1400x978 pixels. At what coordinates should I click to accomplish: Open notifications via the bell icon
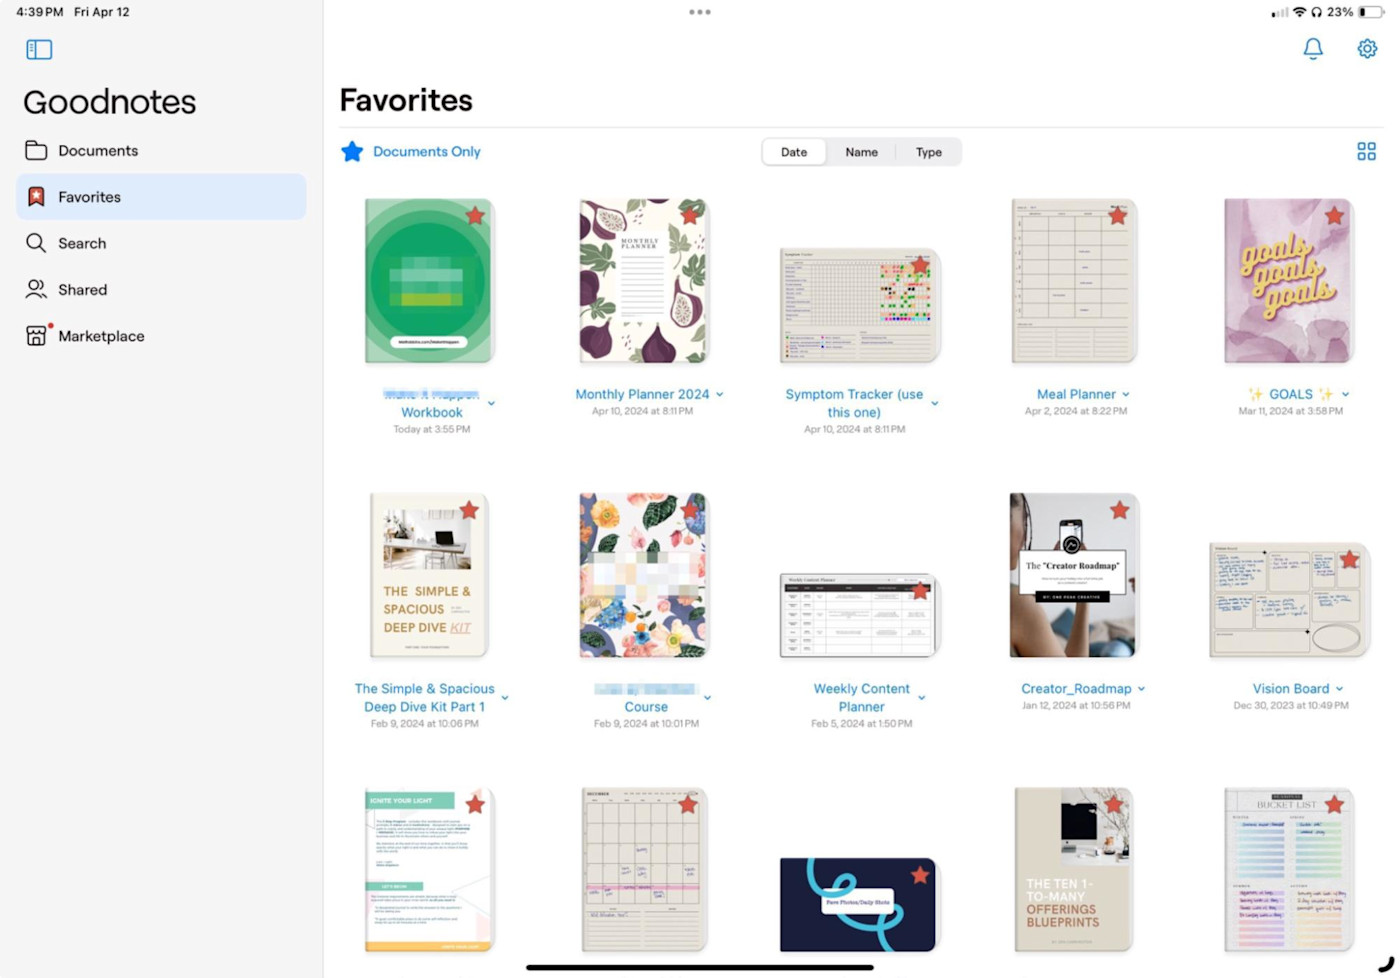(1313, 49)
